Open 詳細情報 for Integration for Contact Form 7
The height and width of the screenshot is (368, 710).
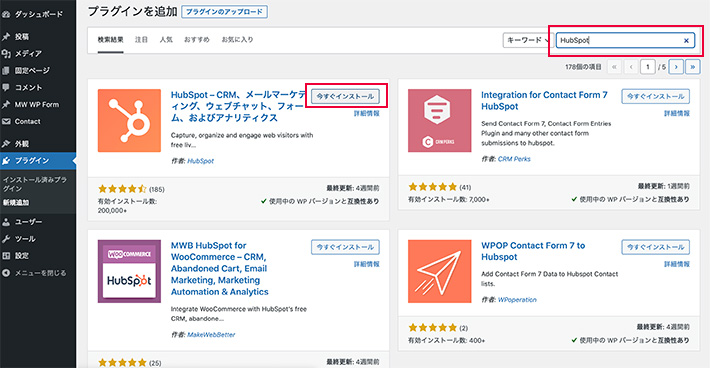677,114
